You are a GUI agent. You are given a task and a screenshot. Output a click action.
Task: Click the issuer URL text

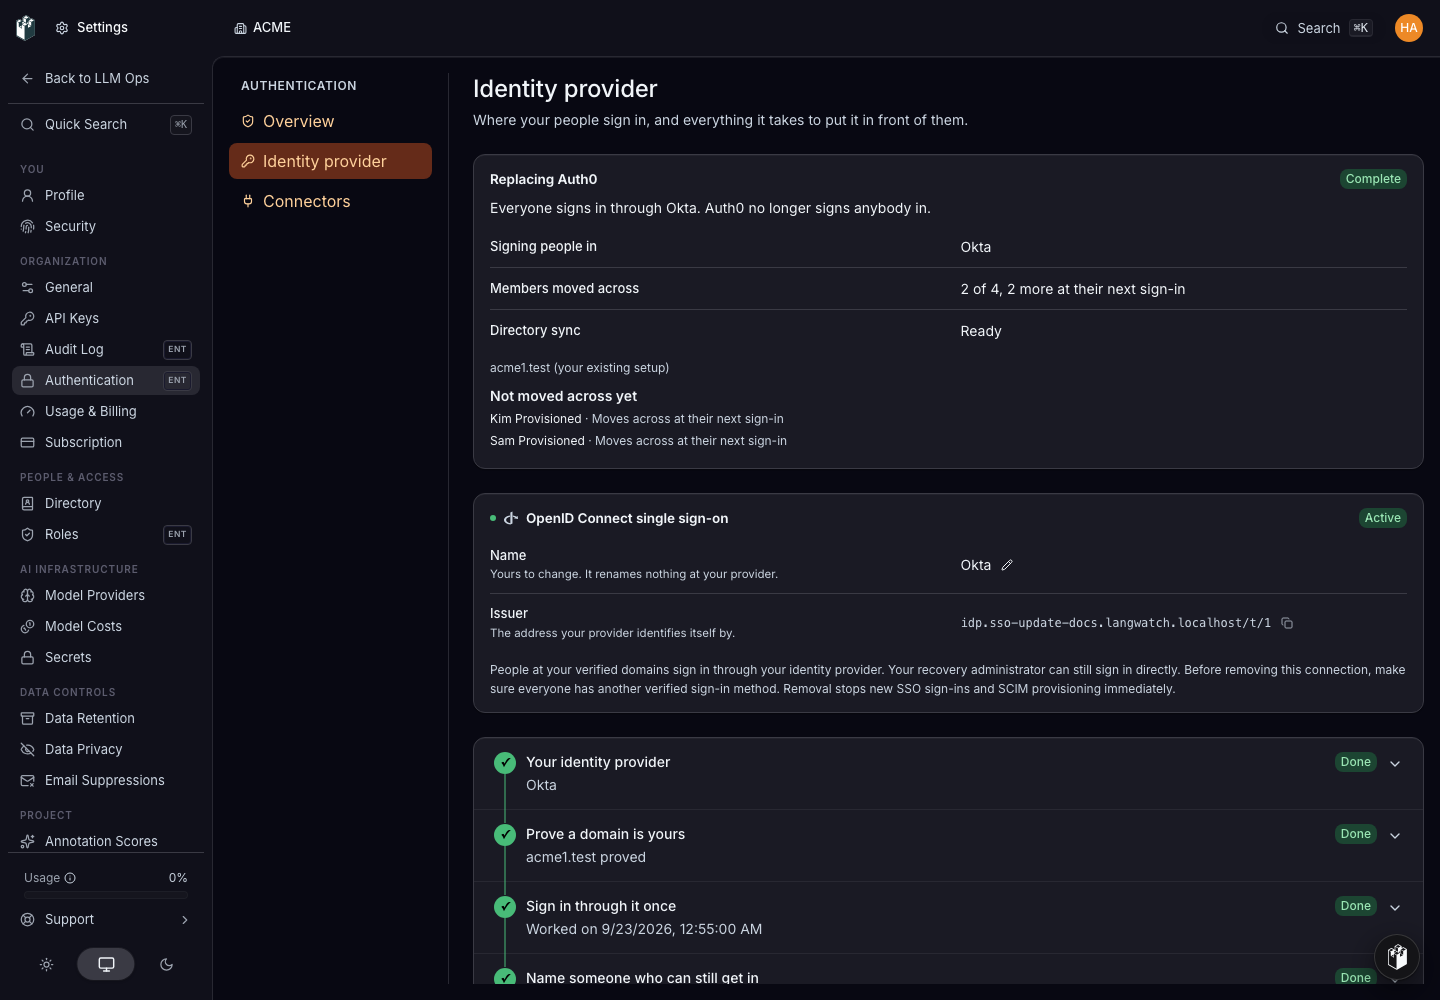pos(1116,623)
